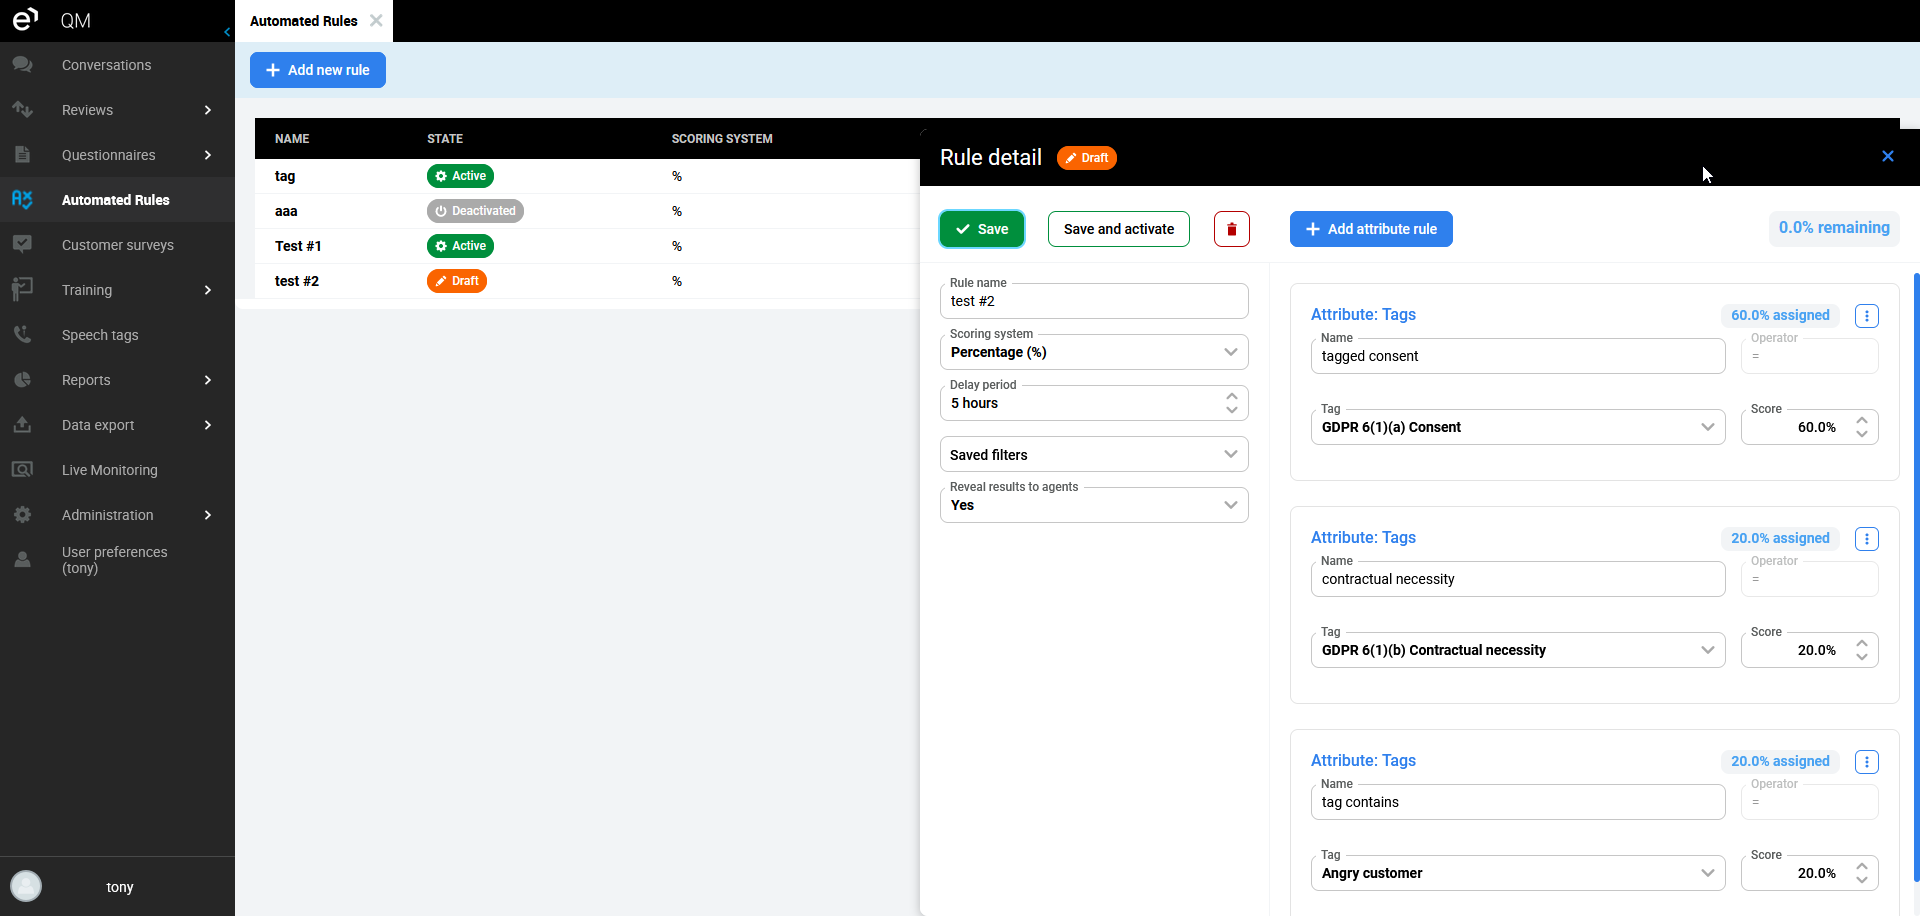The height and width of the screenshot is (916, 1920).
Task: Click Add attribute rule
Action: (x=1371, y=229)
